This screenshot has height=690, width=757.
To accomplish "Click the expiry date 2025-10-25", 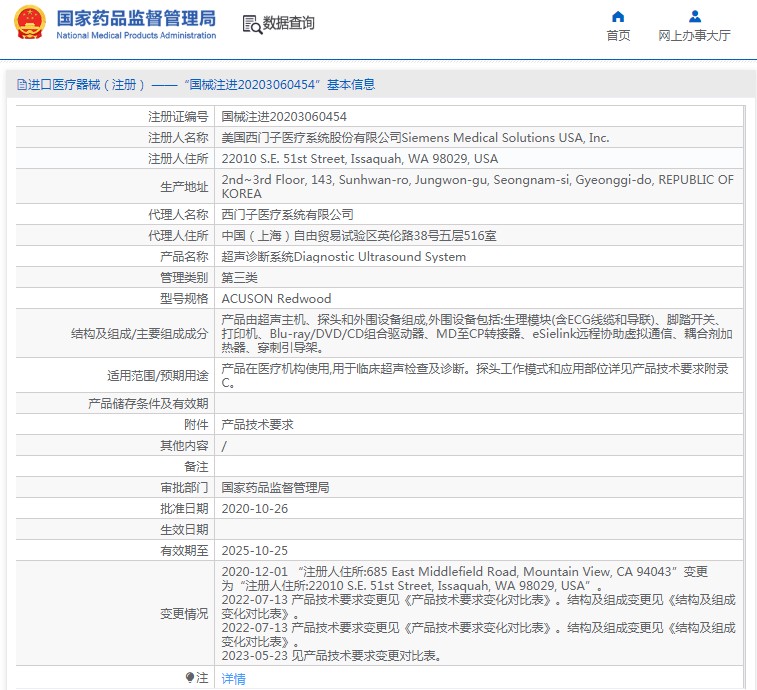I will click(x=254, y=551).
